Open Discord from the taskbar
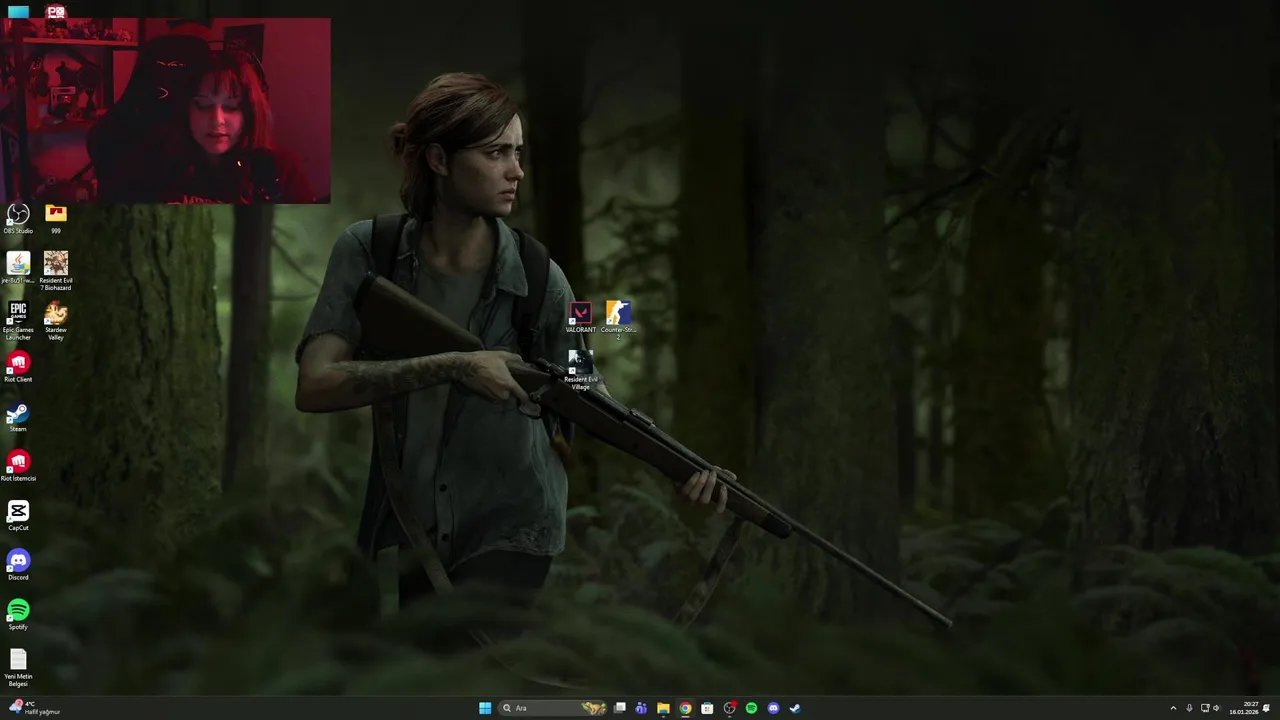Screen dimensions: 1280x720 pos(773,708)
